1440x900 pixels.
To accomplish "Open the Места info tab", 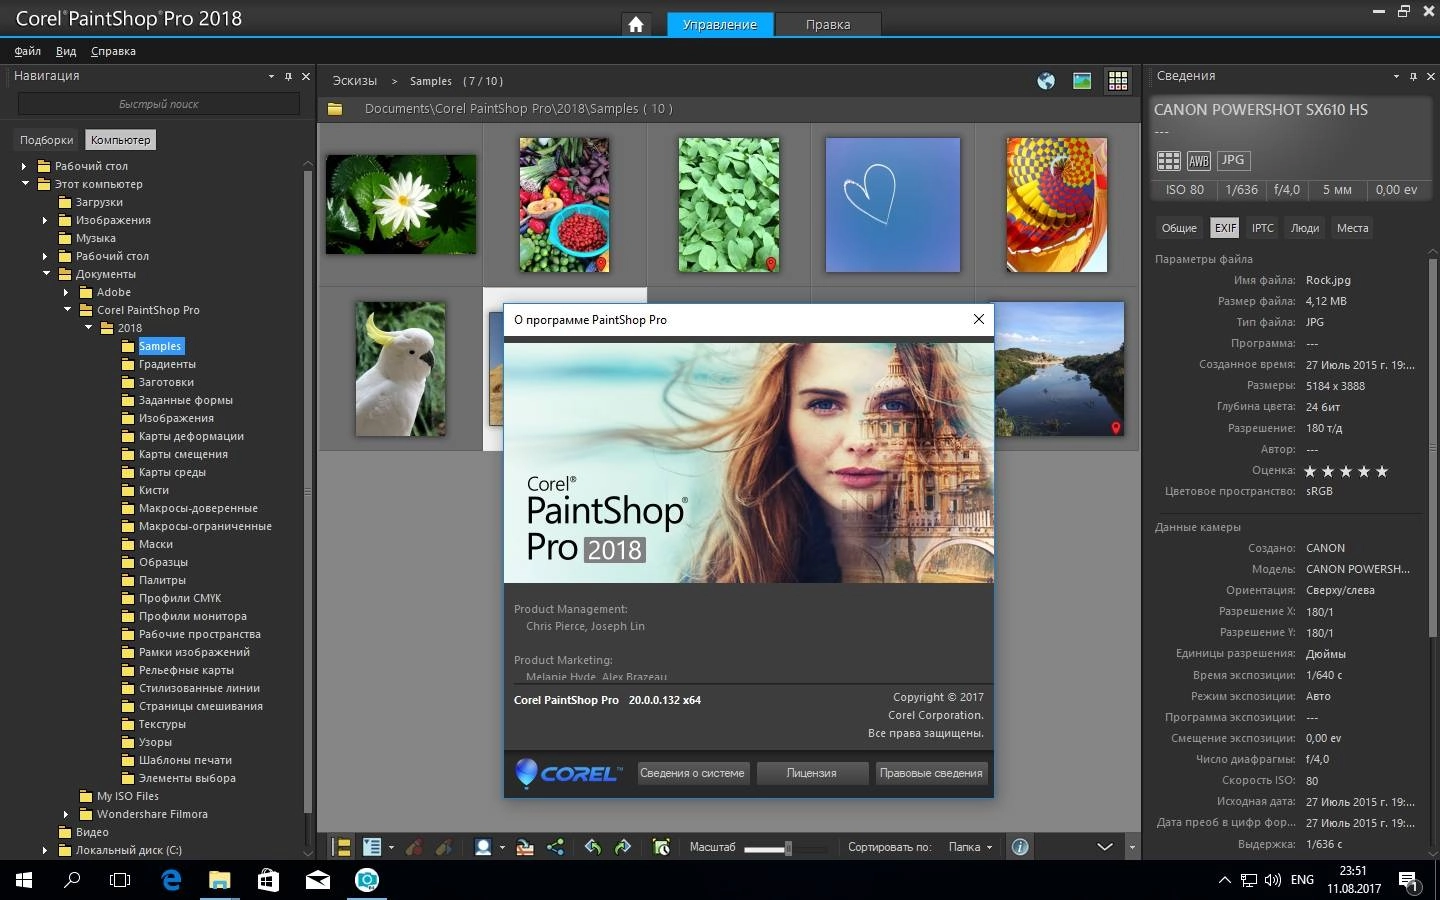I will (1352, 228).
